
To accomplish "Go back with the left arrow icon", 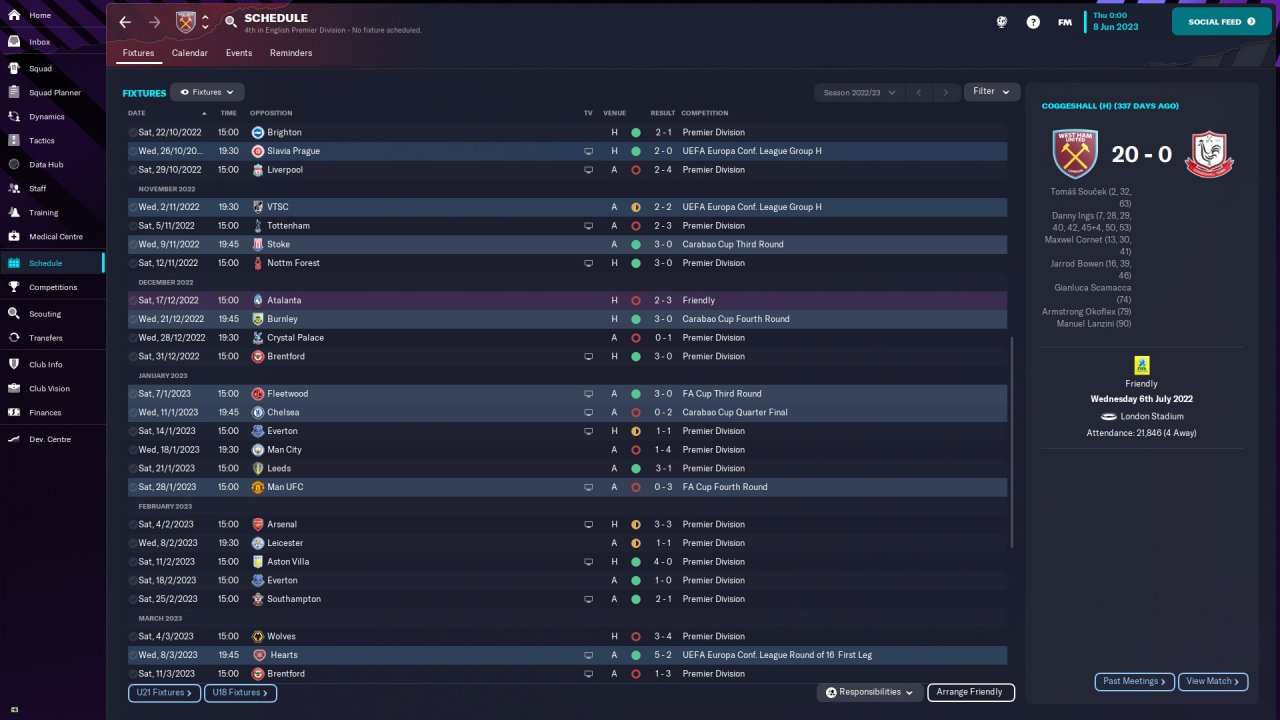I will click(x=125, y=22).
